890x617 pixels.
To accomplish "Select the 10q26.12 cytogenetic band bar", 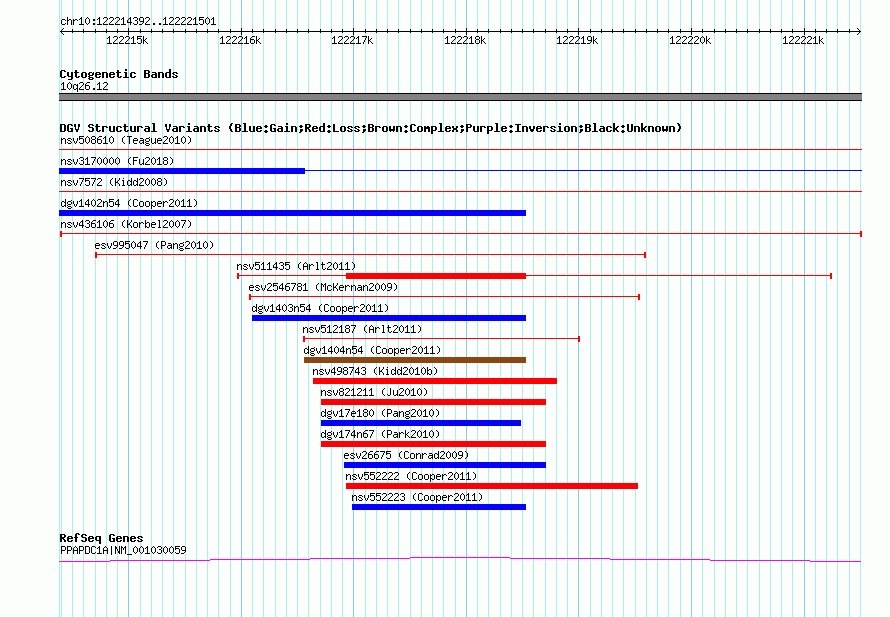I will click(460, 97).
